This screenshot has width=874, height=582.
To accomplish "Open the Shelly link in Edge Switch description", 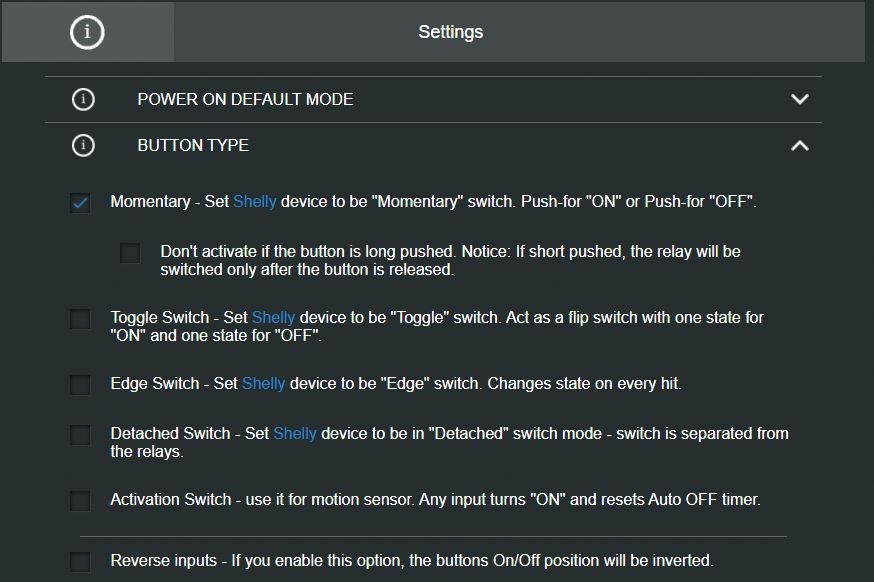I will tap(264, 384).
